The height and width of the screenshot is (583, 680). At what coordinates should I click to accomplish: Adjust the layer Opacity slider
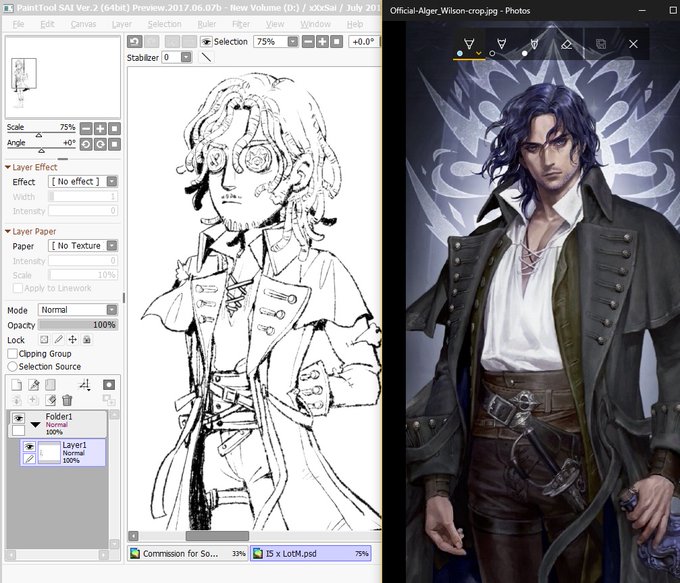pos(78,325)
